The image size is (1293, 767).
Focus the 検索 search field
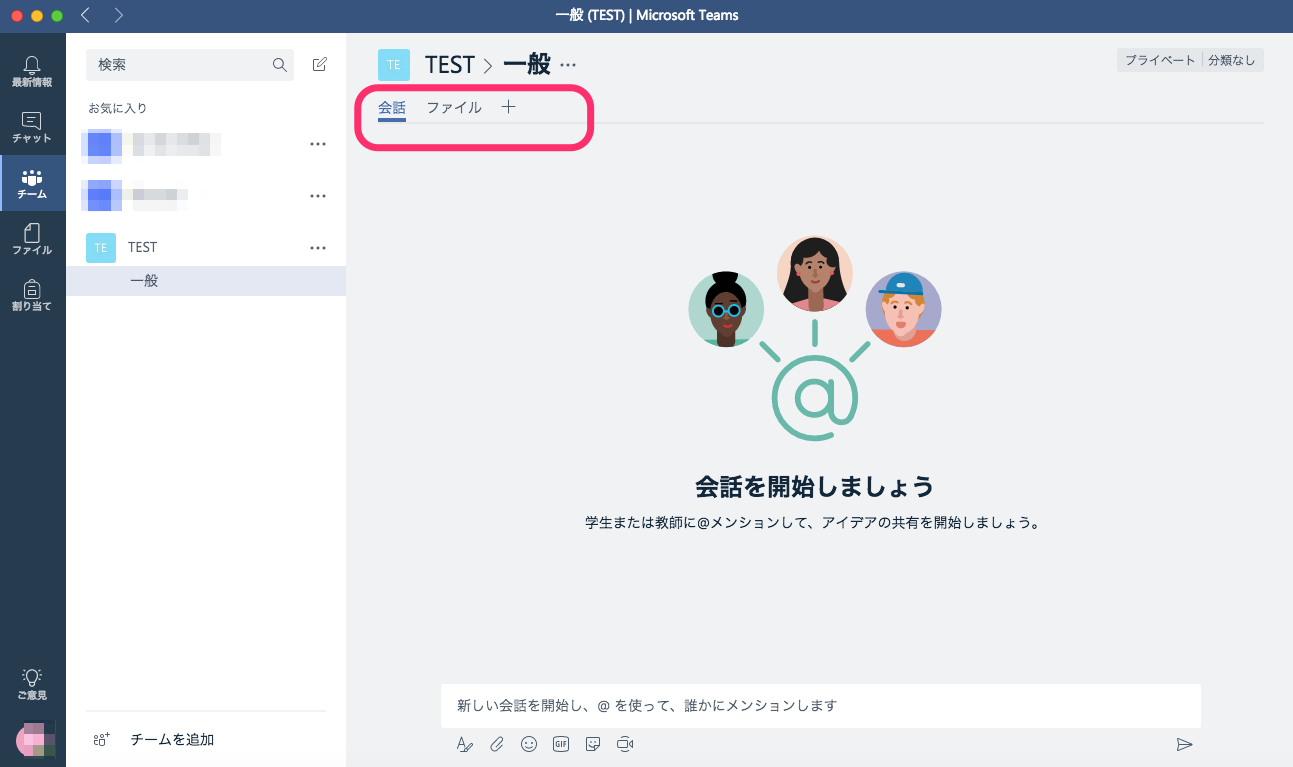pyautogui.click(x=190, y=65)
